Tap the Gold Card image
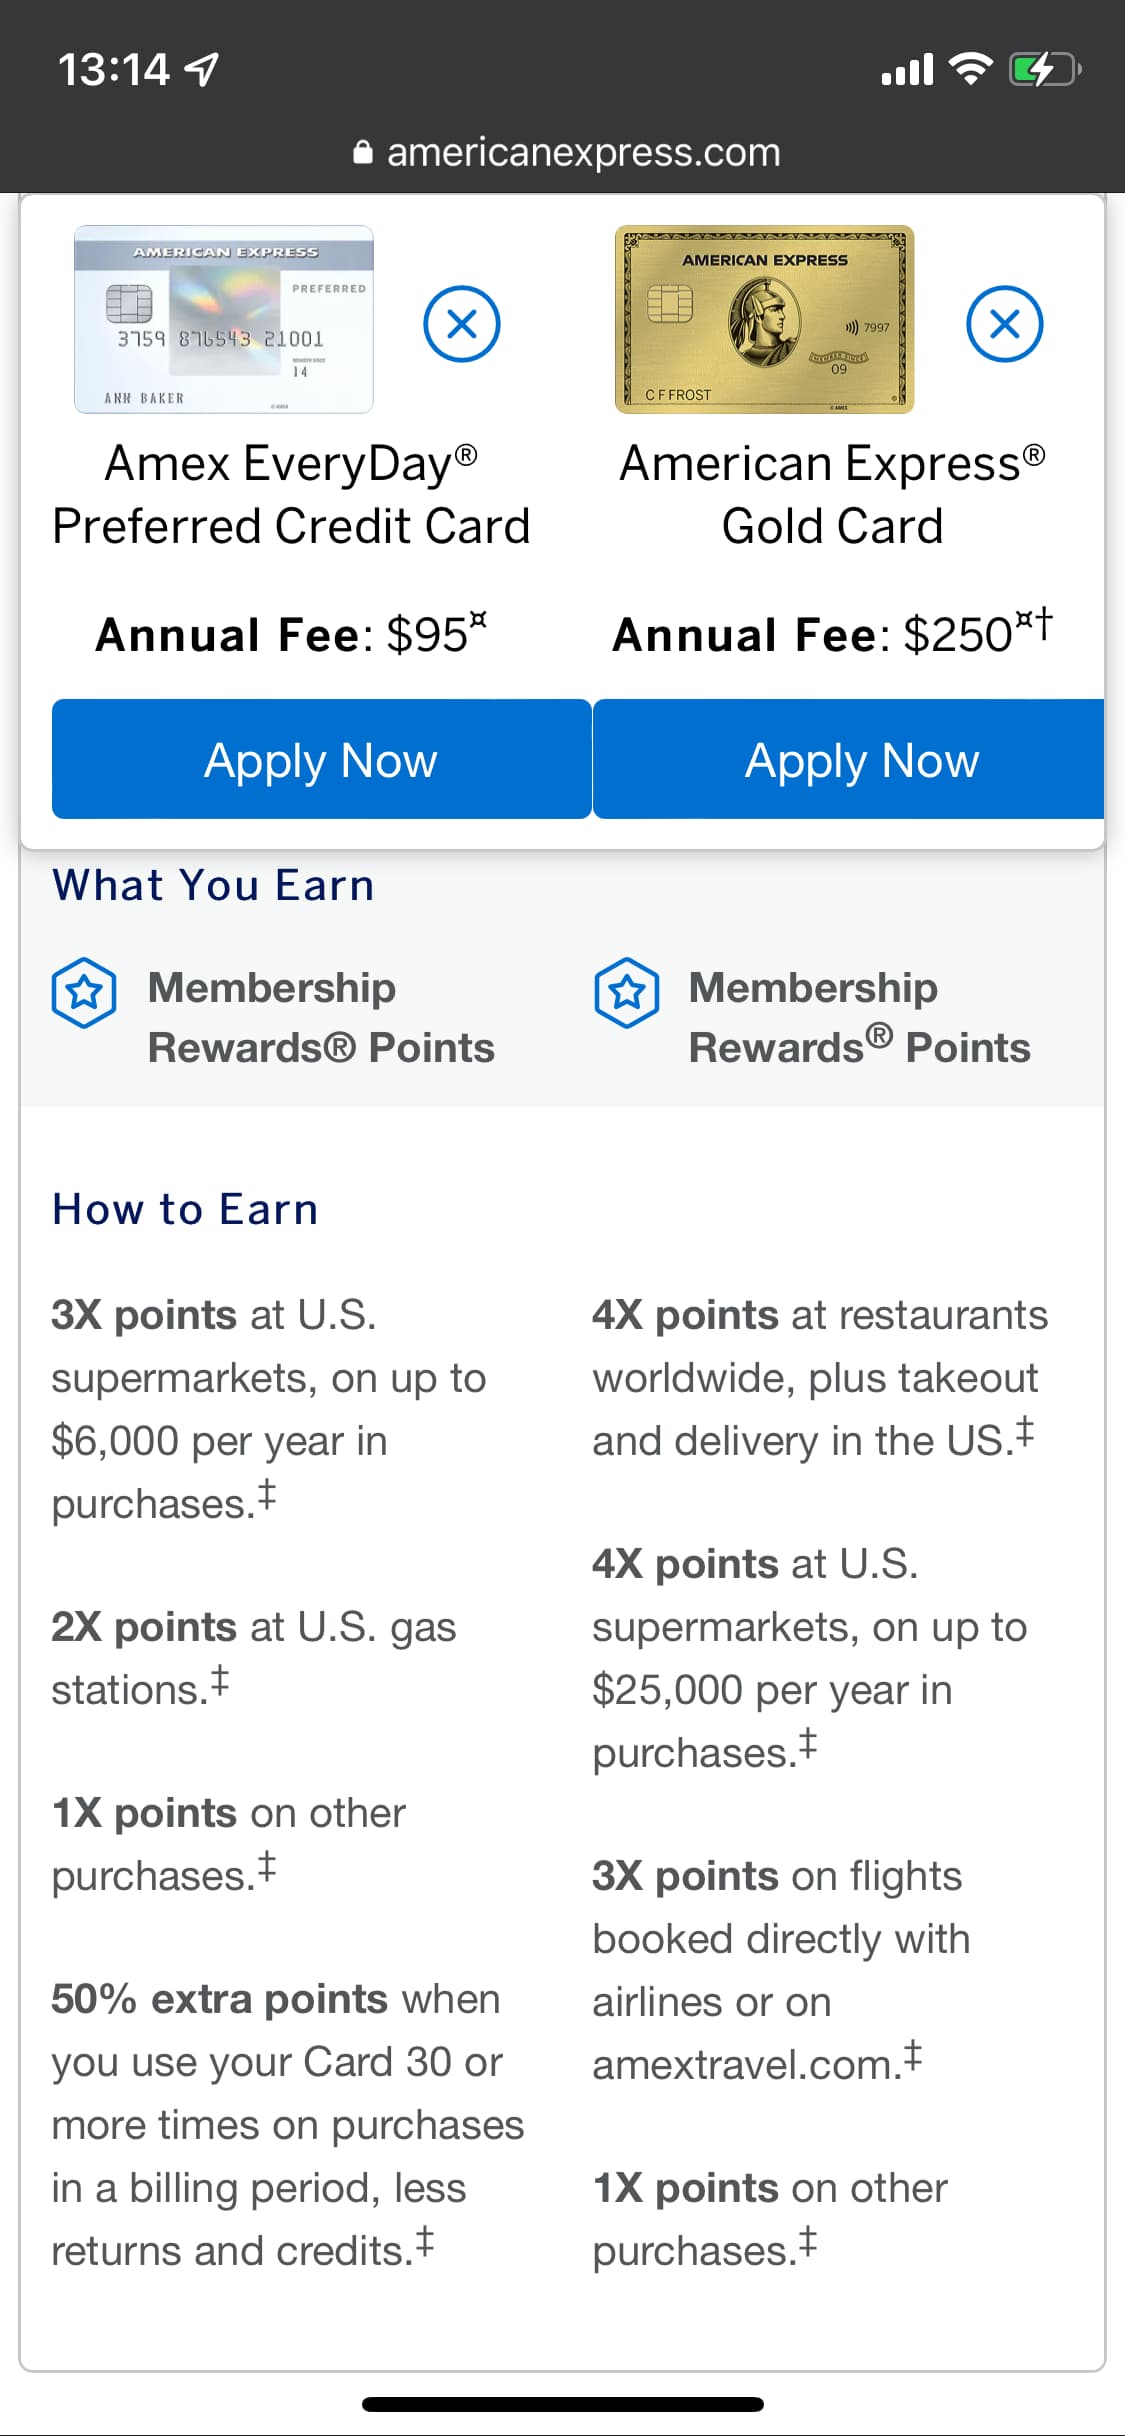The width and height of the screenshot is (1125, 2436). (764, 319)
